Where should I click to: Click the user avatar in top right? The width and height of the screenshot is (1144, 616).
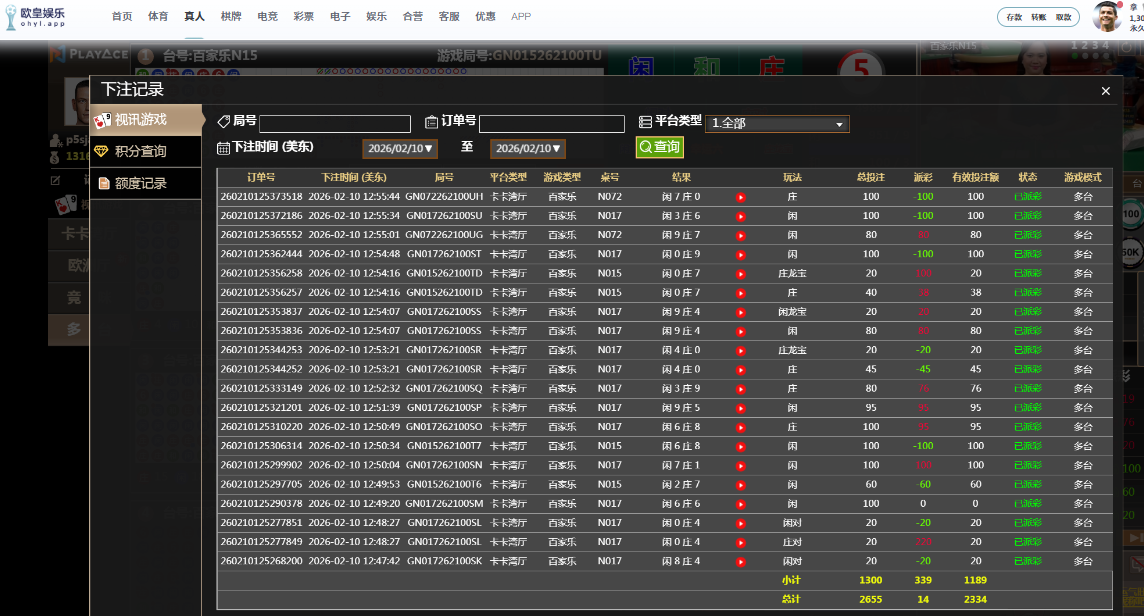1106,17
